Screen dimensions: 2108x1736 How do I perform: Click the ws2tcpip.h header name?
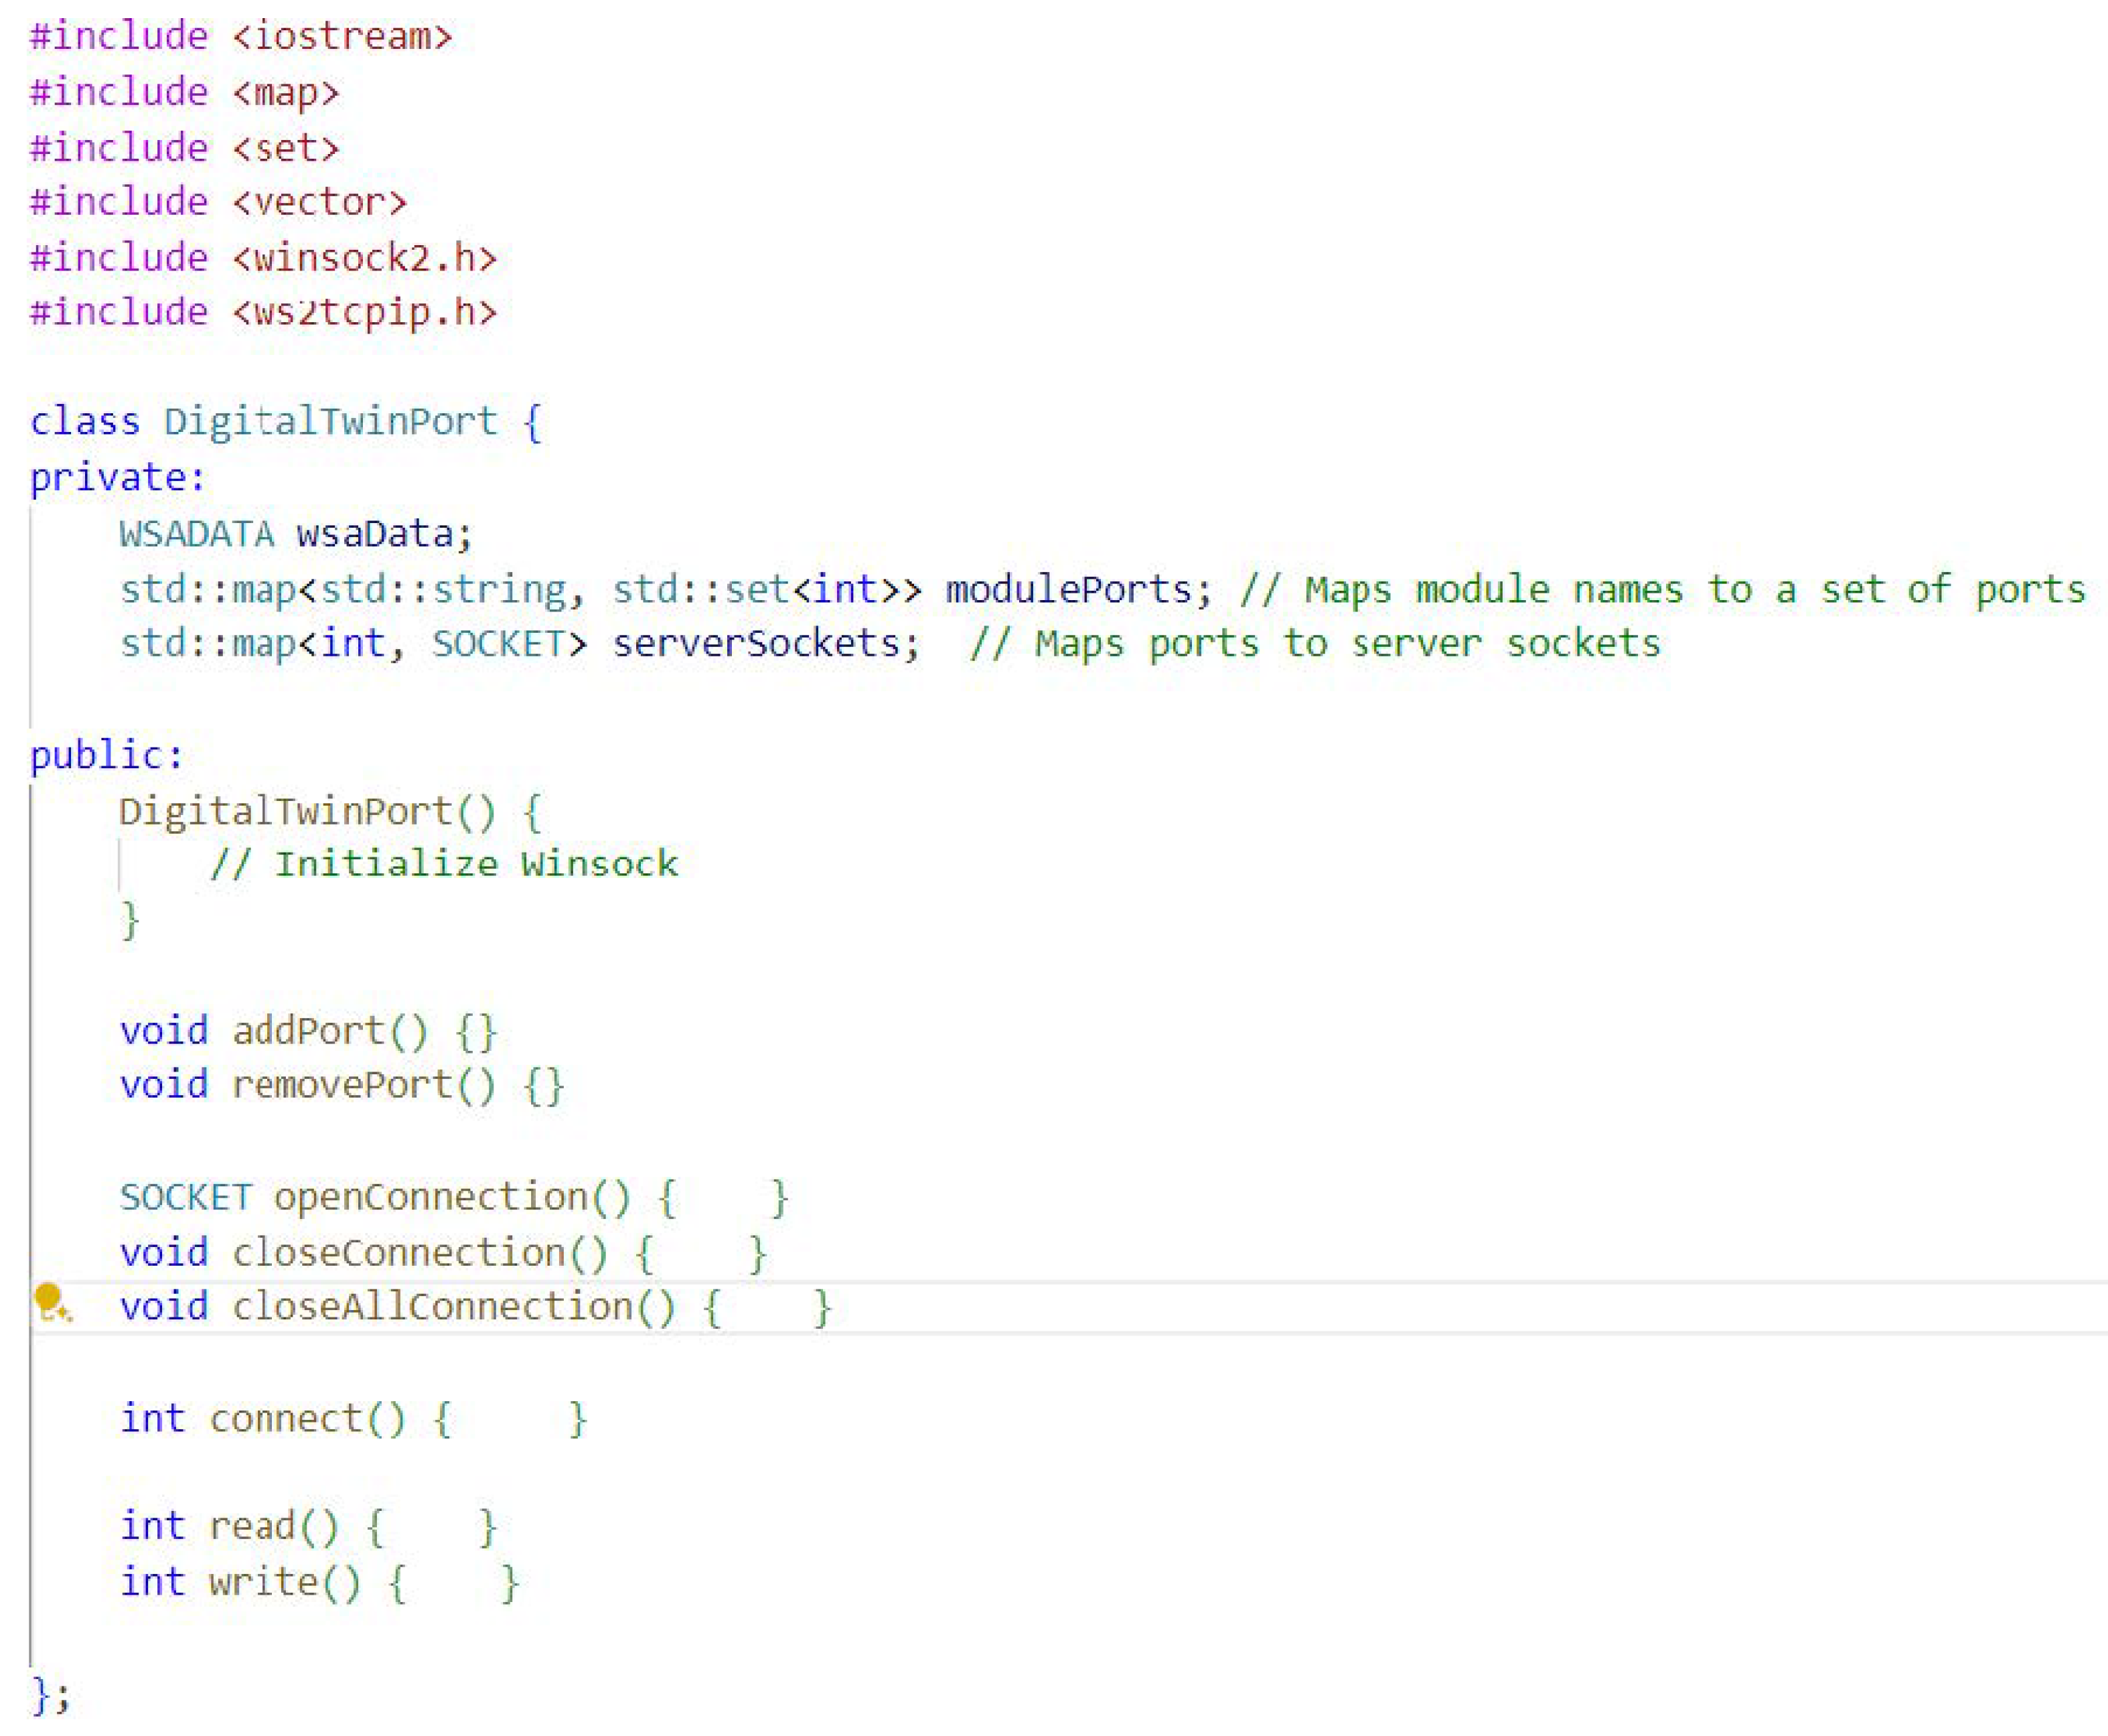pos(364,313)
